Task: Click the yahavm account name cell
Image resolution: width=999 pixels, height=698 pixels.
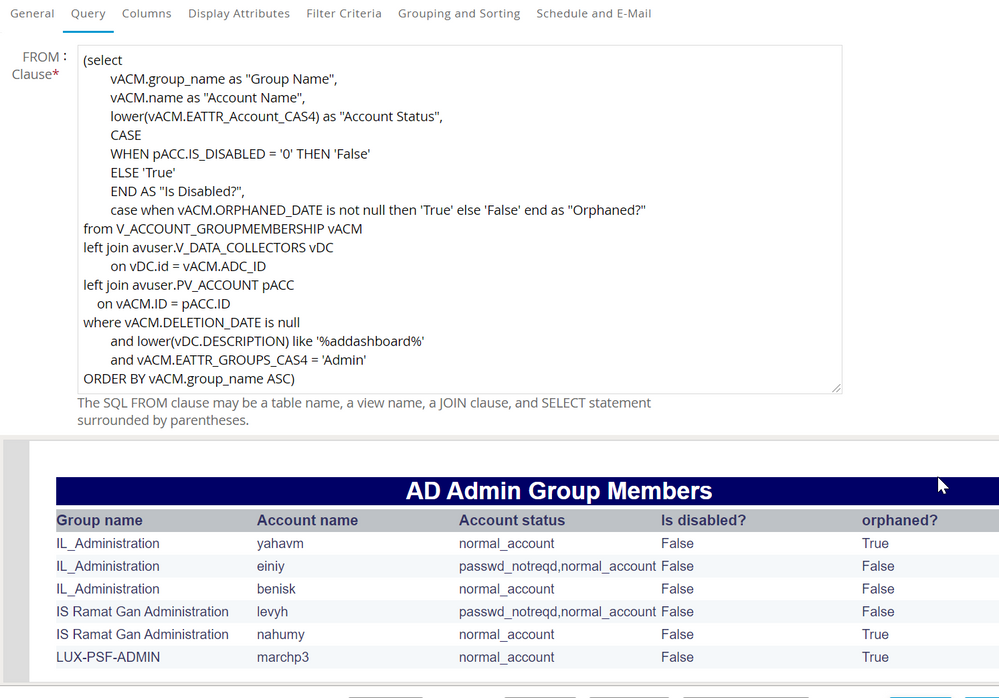Action: coord(280,544)
